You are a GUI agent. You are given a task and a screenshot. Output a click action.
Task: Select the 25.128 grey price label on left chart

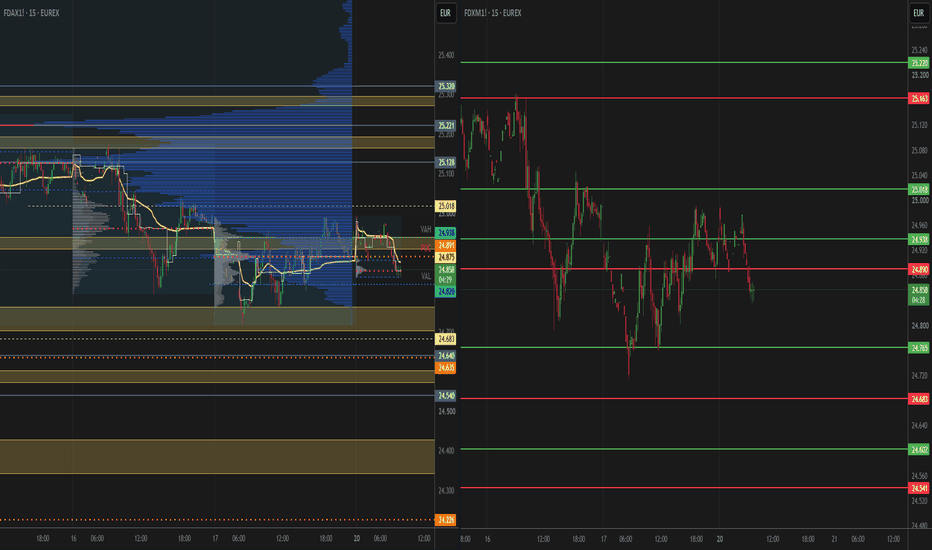[446, 162]
